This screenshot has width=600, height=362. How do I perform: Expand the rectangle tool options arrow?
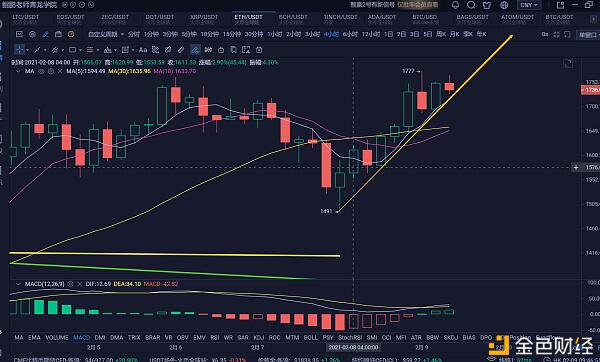(x=80, y=50)
